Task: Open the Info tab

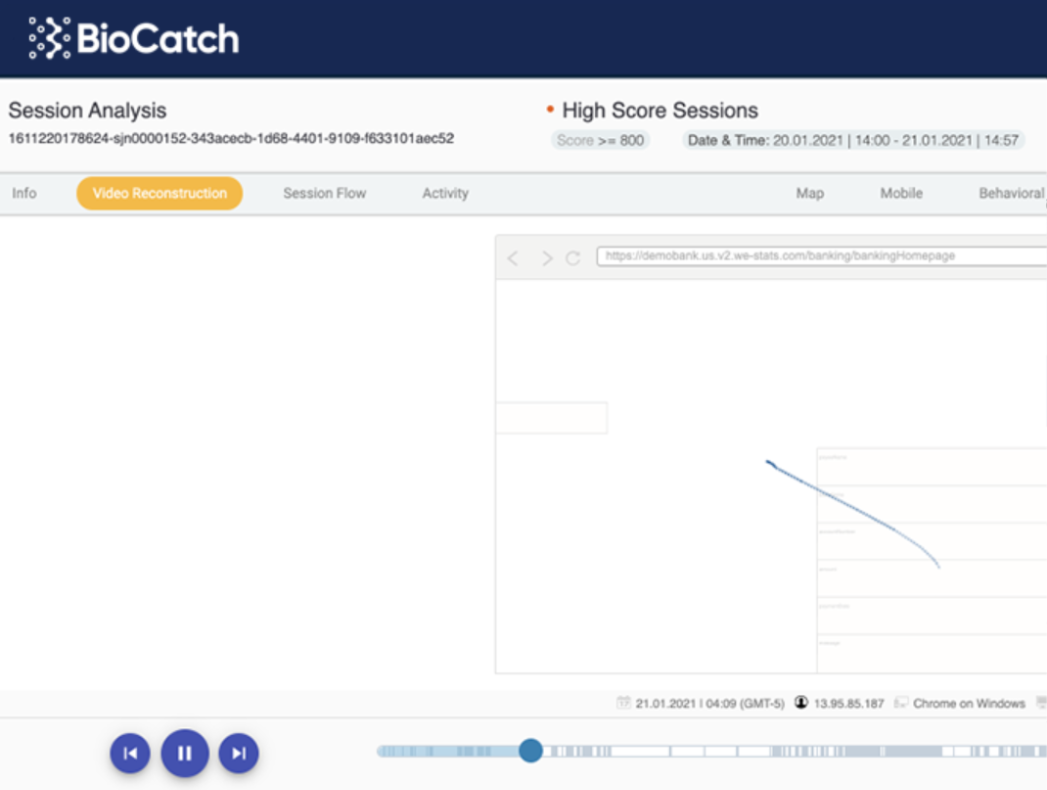Action: click(x=24, y=193)
